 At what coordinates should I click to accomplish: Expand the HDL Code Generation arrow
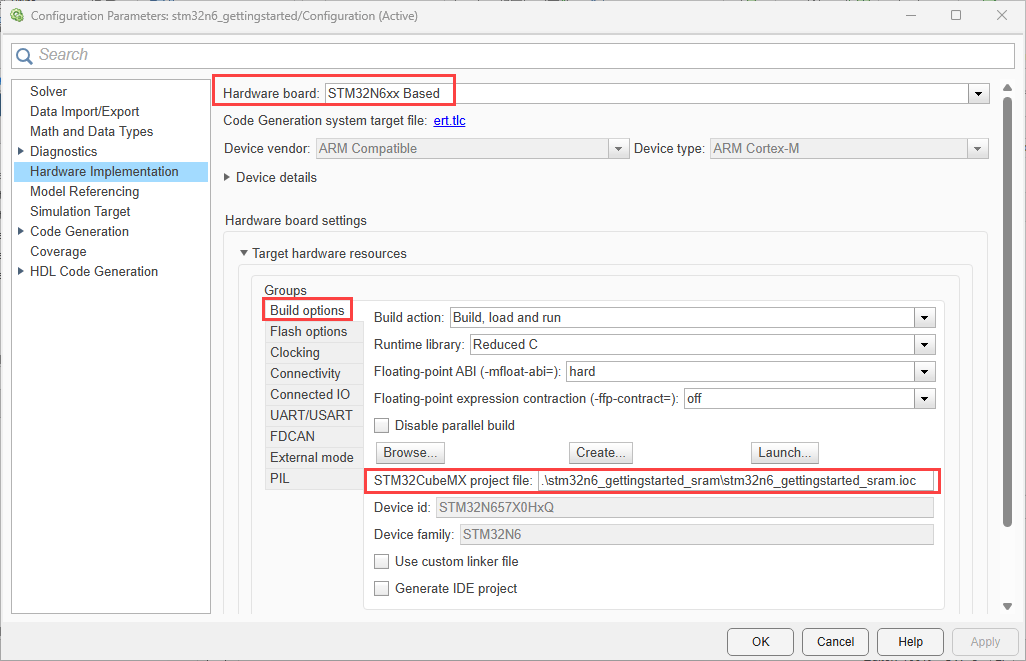20,271
